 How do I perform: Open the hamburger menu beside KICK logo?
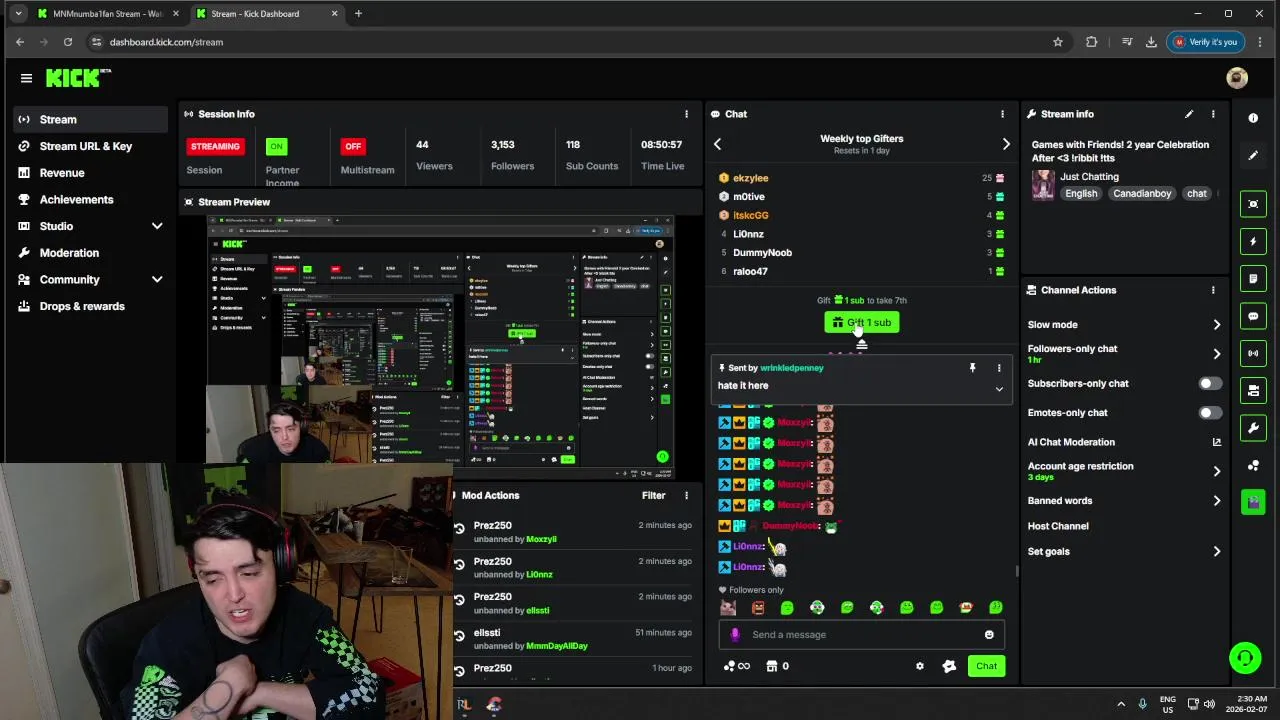26,78
